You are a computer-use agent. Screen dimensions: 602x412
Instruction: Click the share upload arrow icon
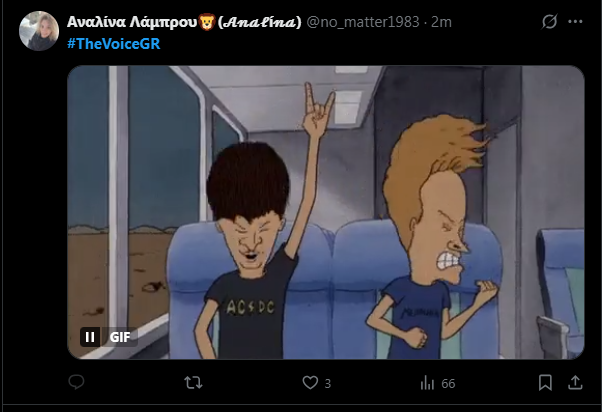(x=575, y=383)
